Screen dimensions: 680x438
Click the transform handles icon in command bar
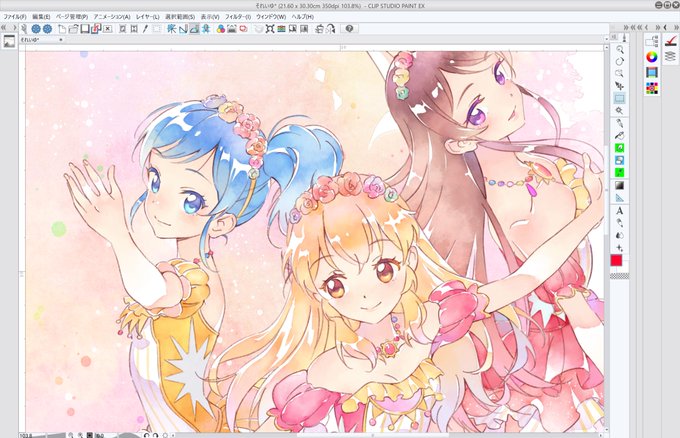coord(270,29)
